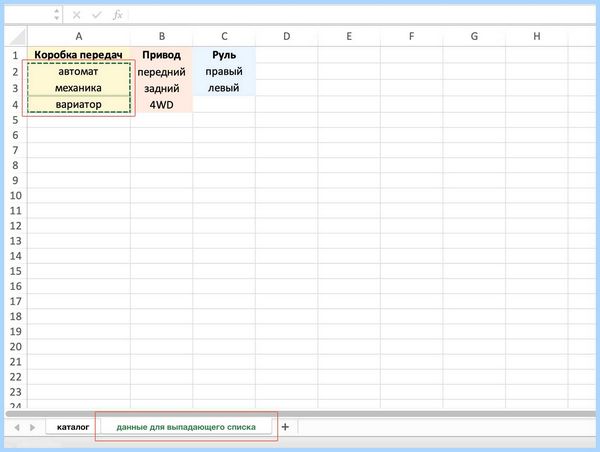Click the задний cell
Screen dimensions: 600x452
161,88
